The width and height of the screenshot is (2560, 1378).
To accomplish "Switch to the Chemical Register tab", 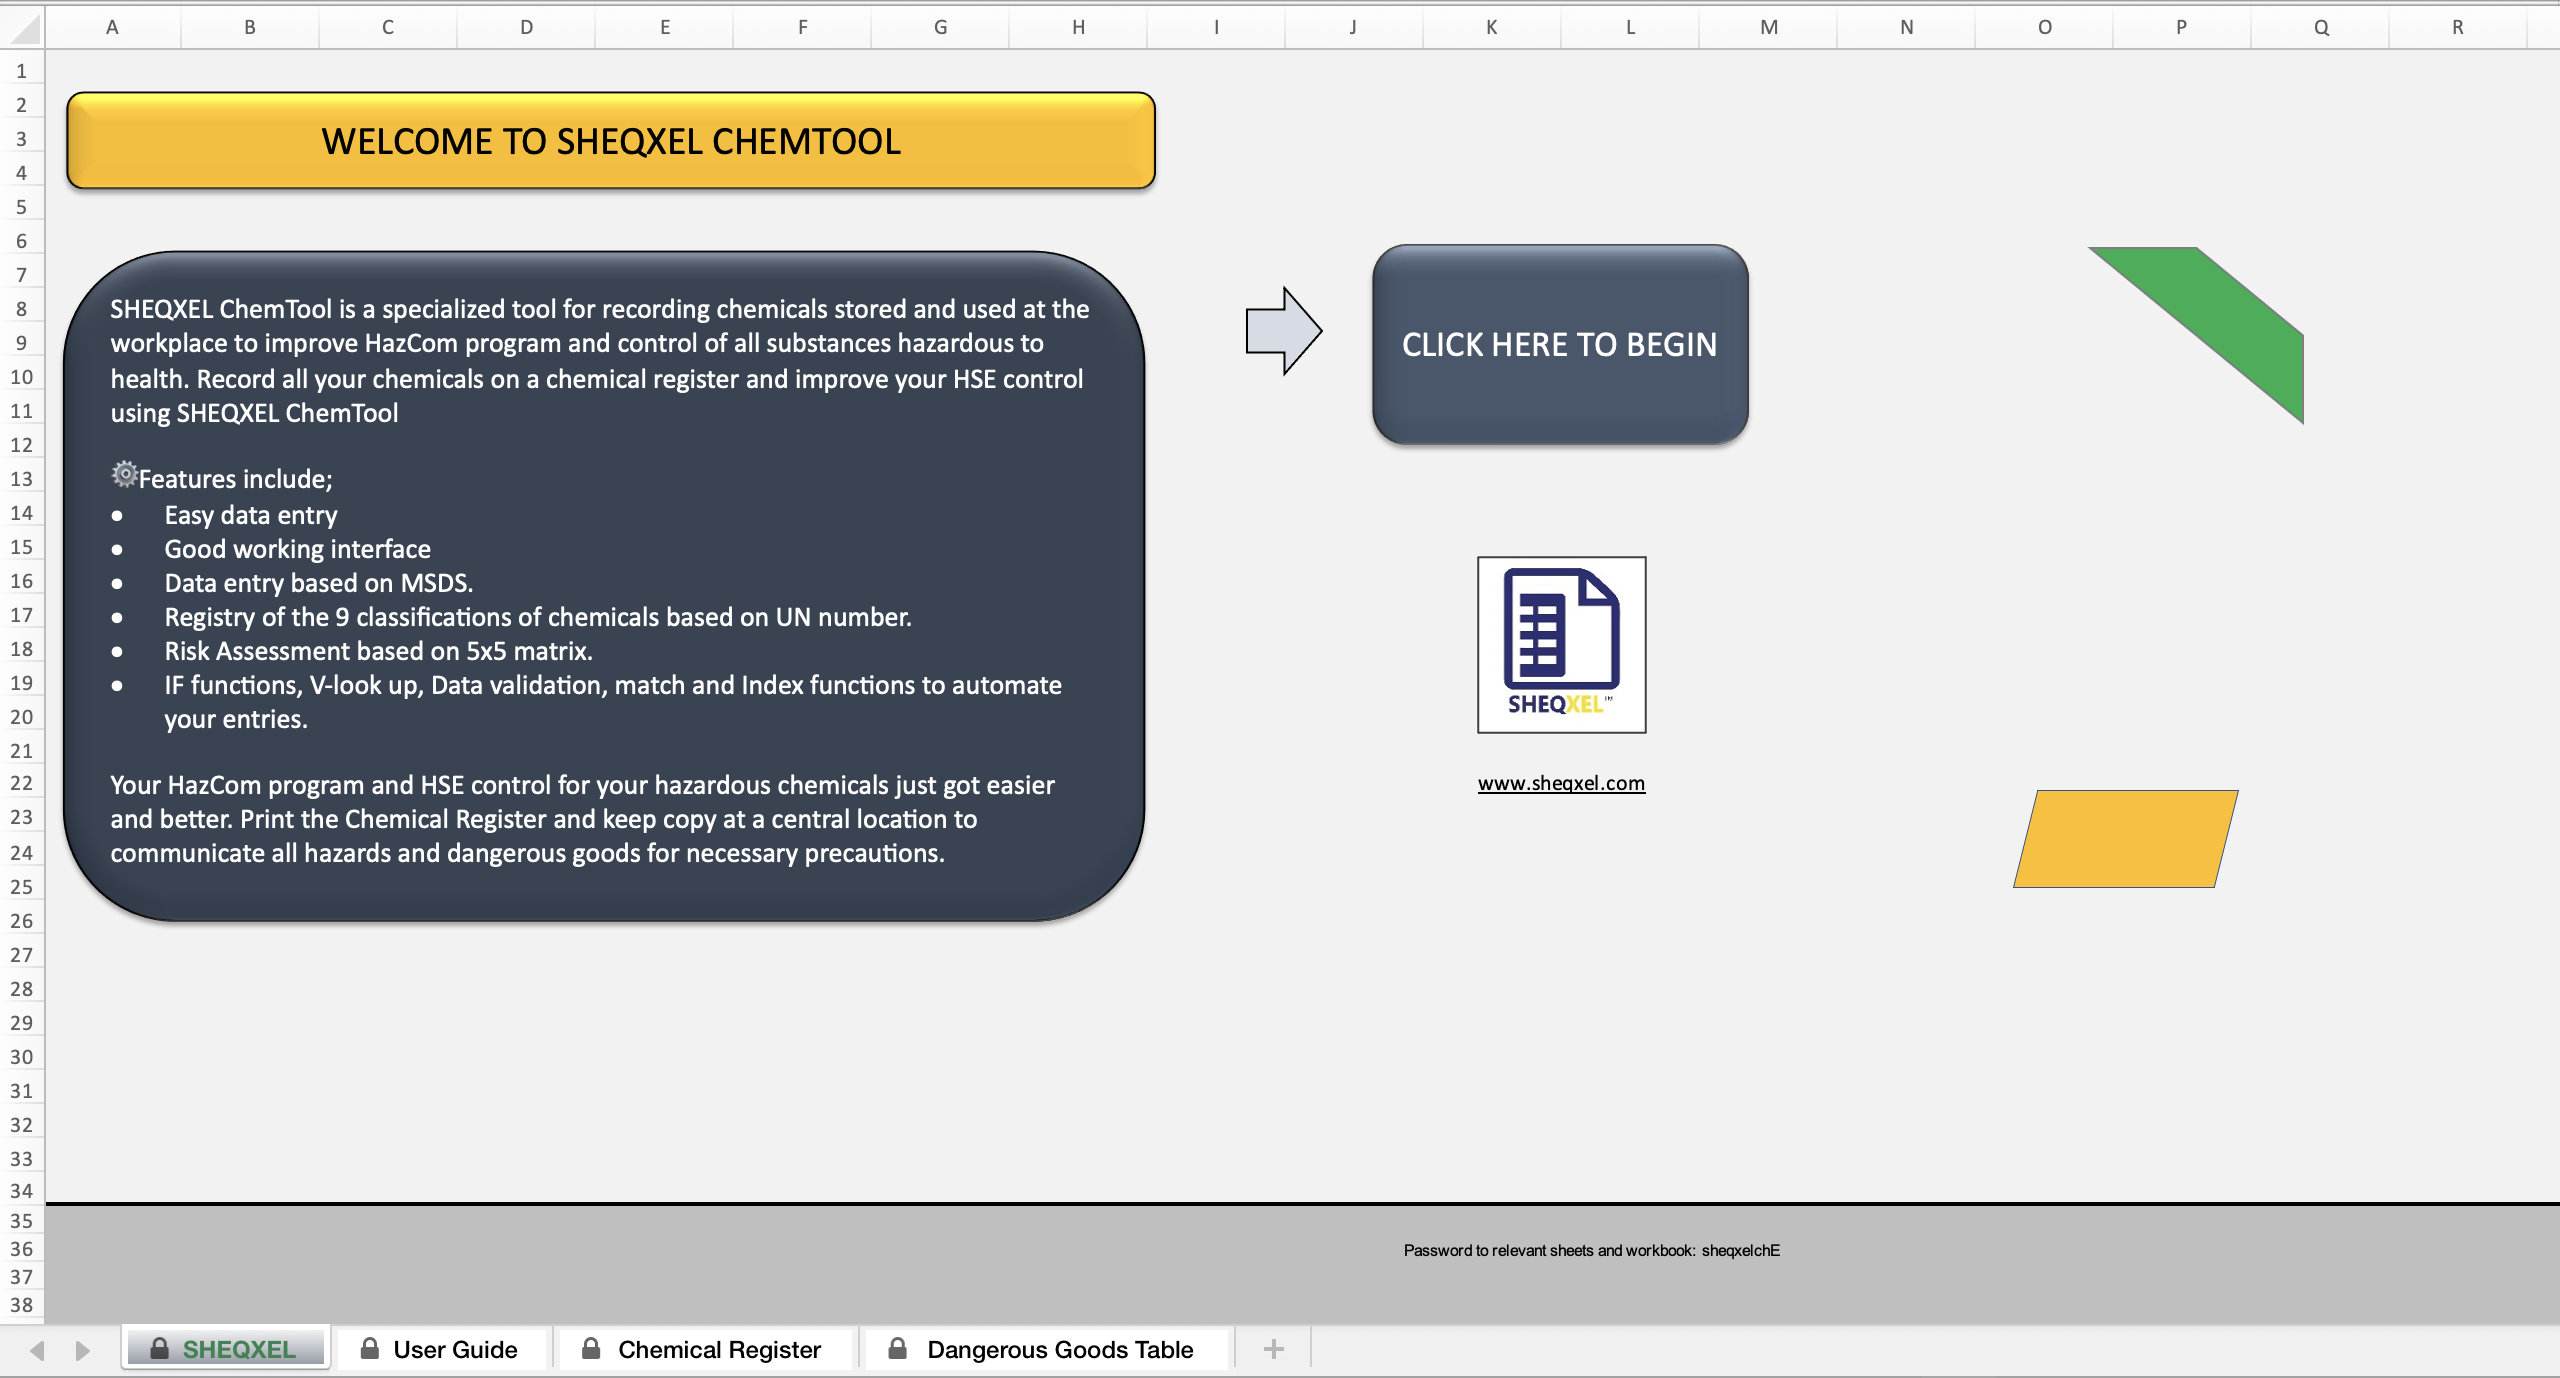I will coord(718,1348).
